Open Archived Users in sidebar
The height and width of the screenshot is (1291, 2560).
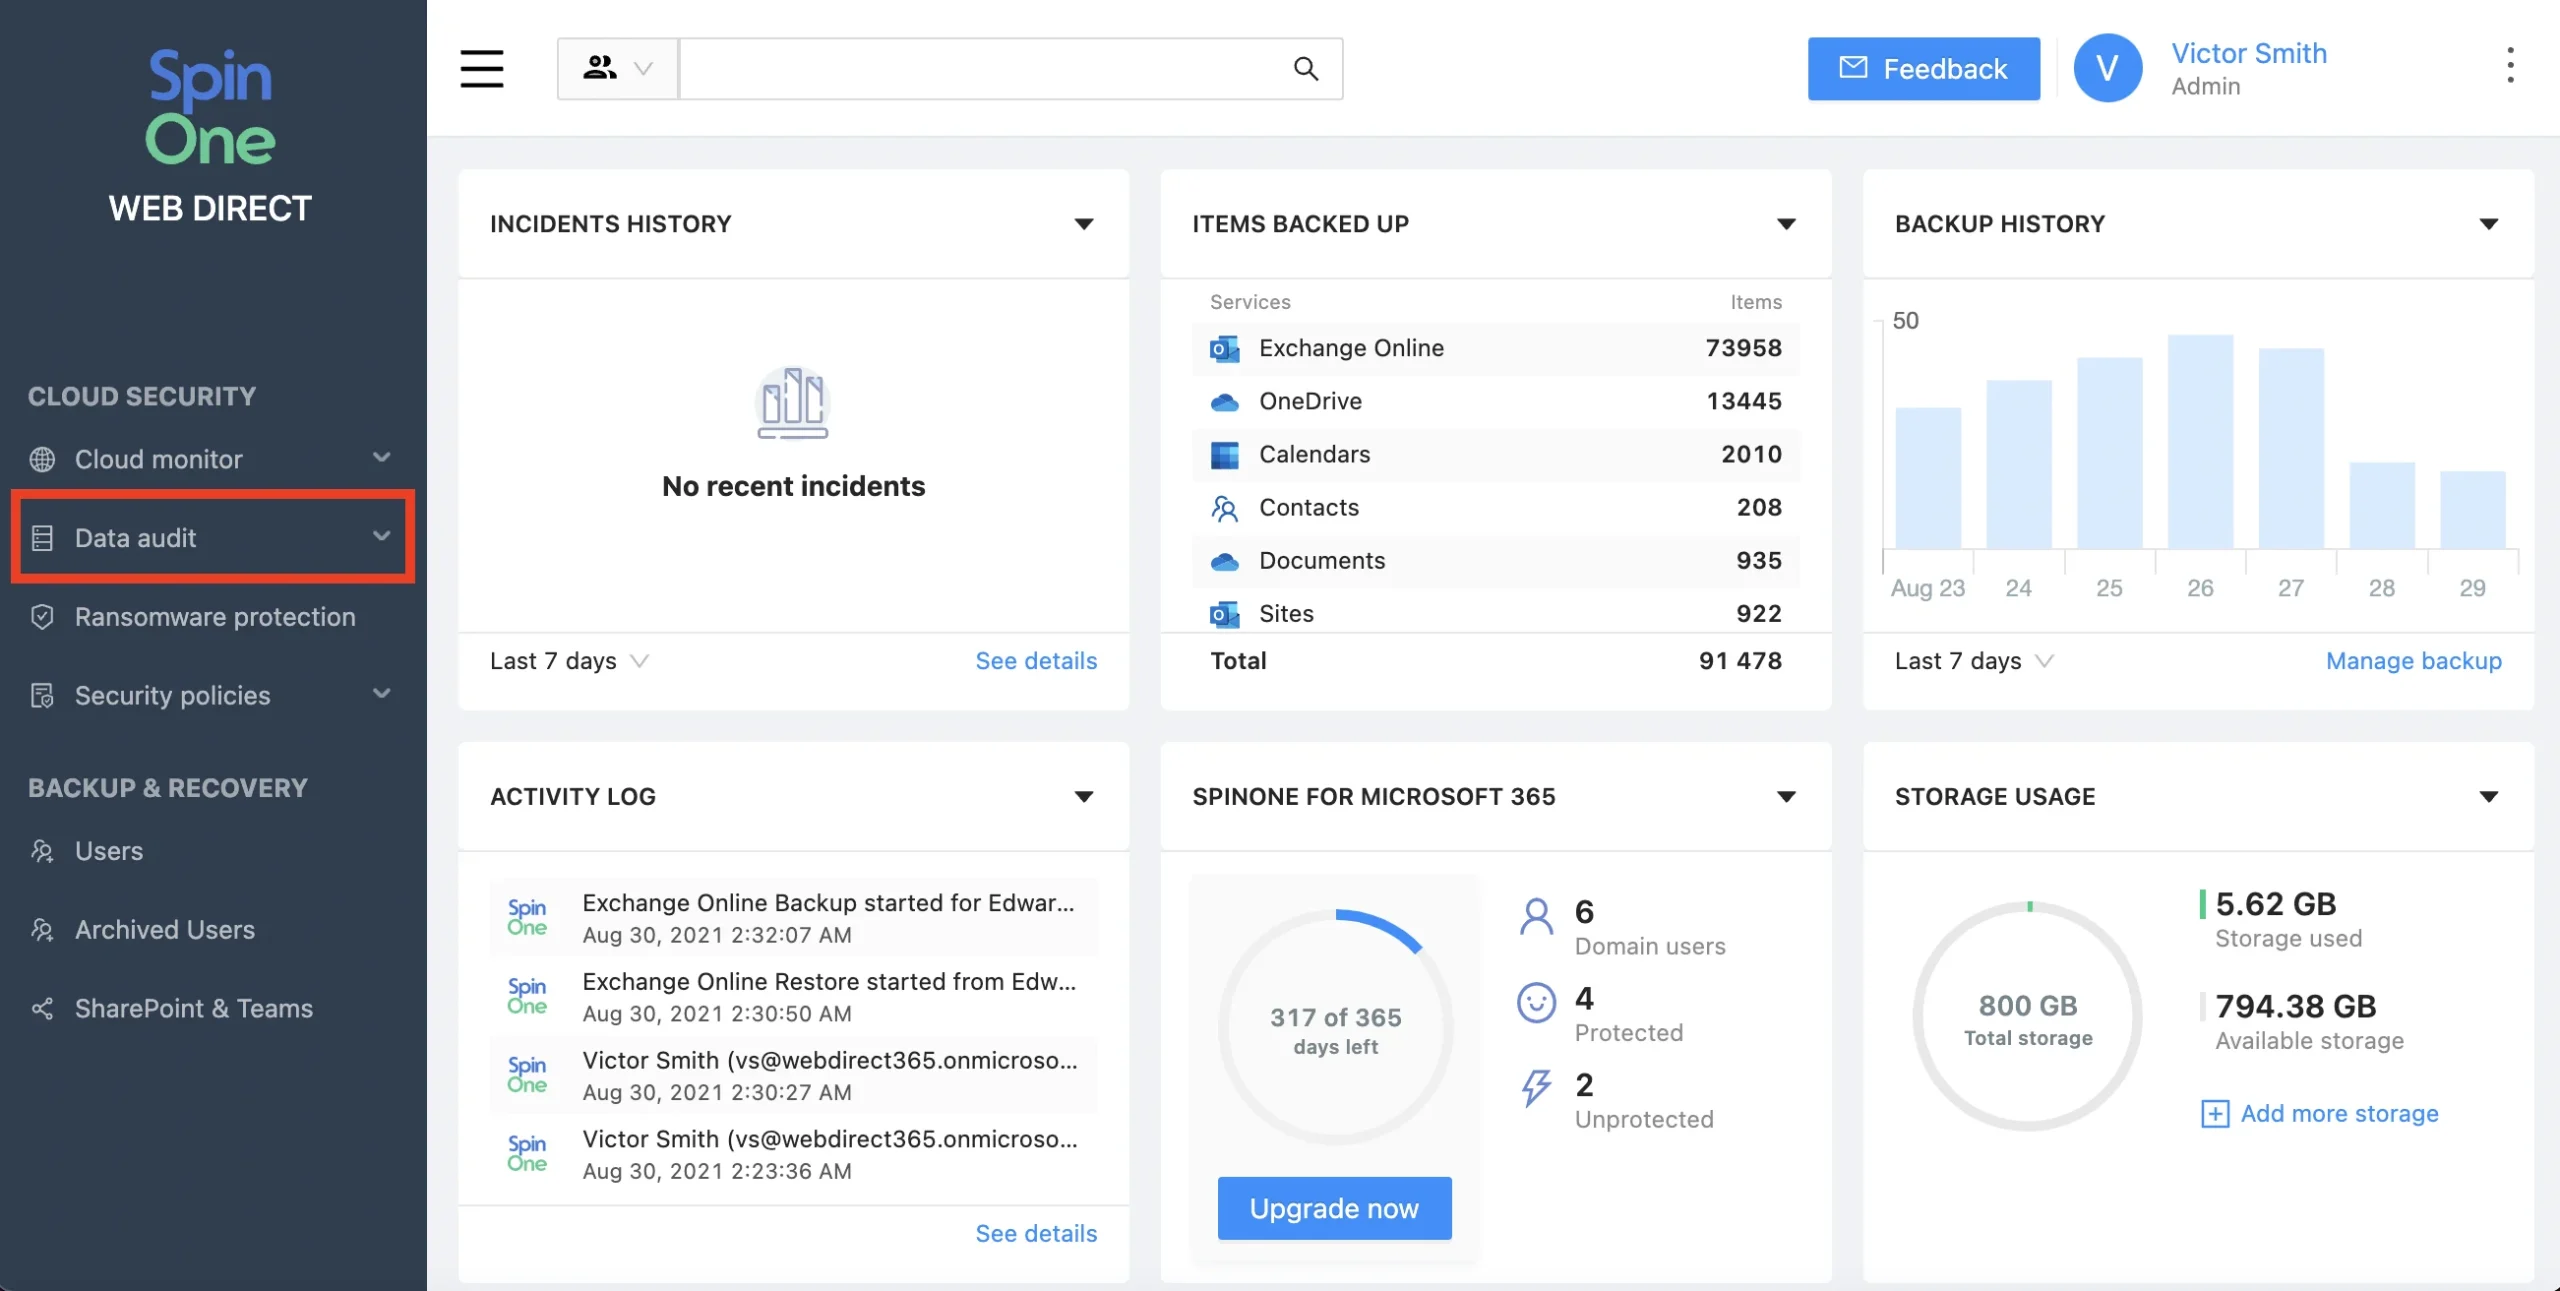click(165, 930)
